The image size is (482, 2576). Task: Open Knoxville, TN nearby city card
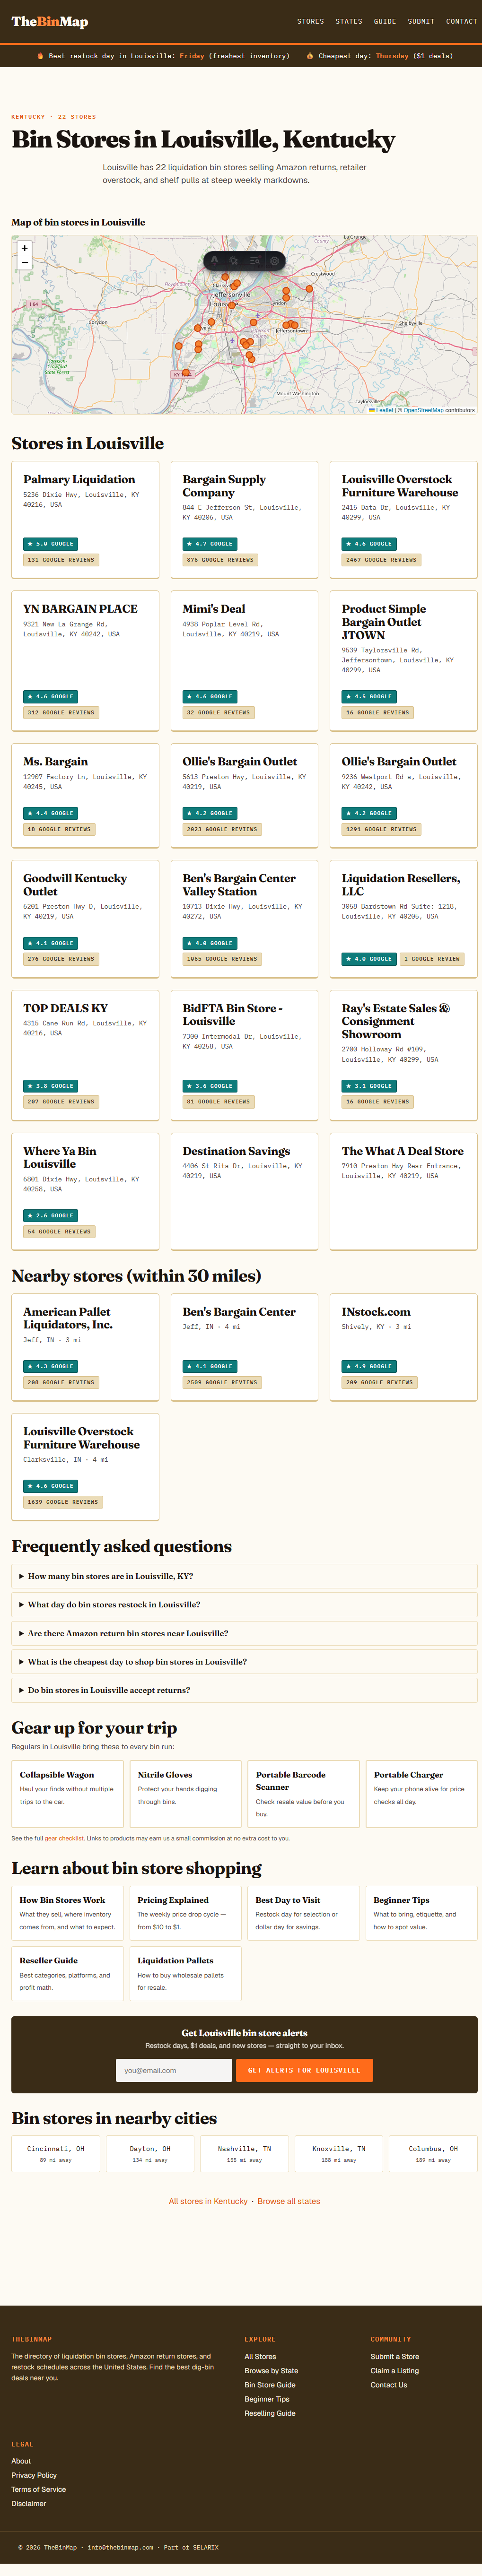click(x=339, y=2153)
